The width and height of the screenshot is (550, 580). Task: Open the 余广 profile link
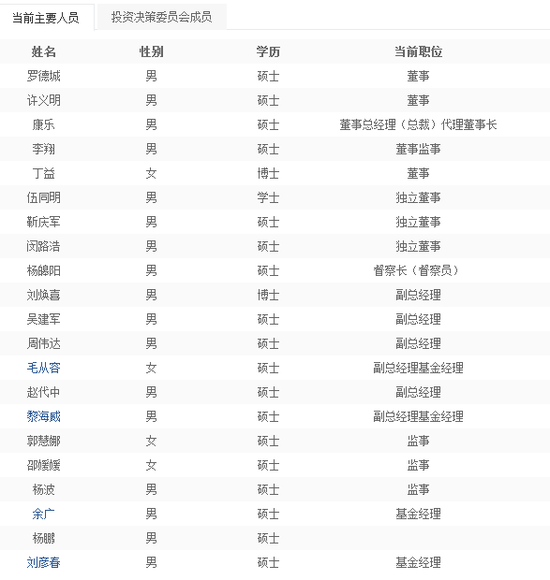click(44, 514)
